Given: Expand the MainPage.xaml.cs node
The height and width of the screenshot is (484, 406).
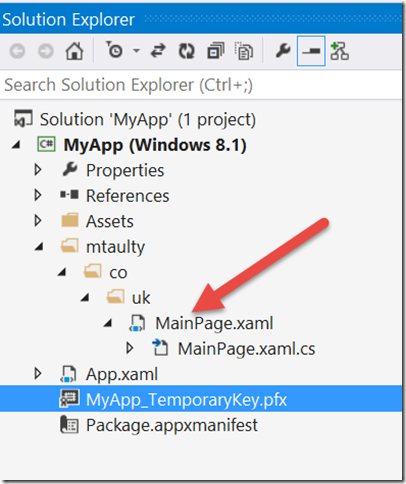Looking at the screenshot, I should tap(130, 348).
